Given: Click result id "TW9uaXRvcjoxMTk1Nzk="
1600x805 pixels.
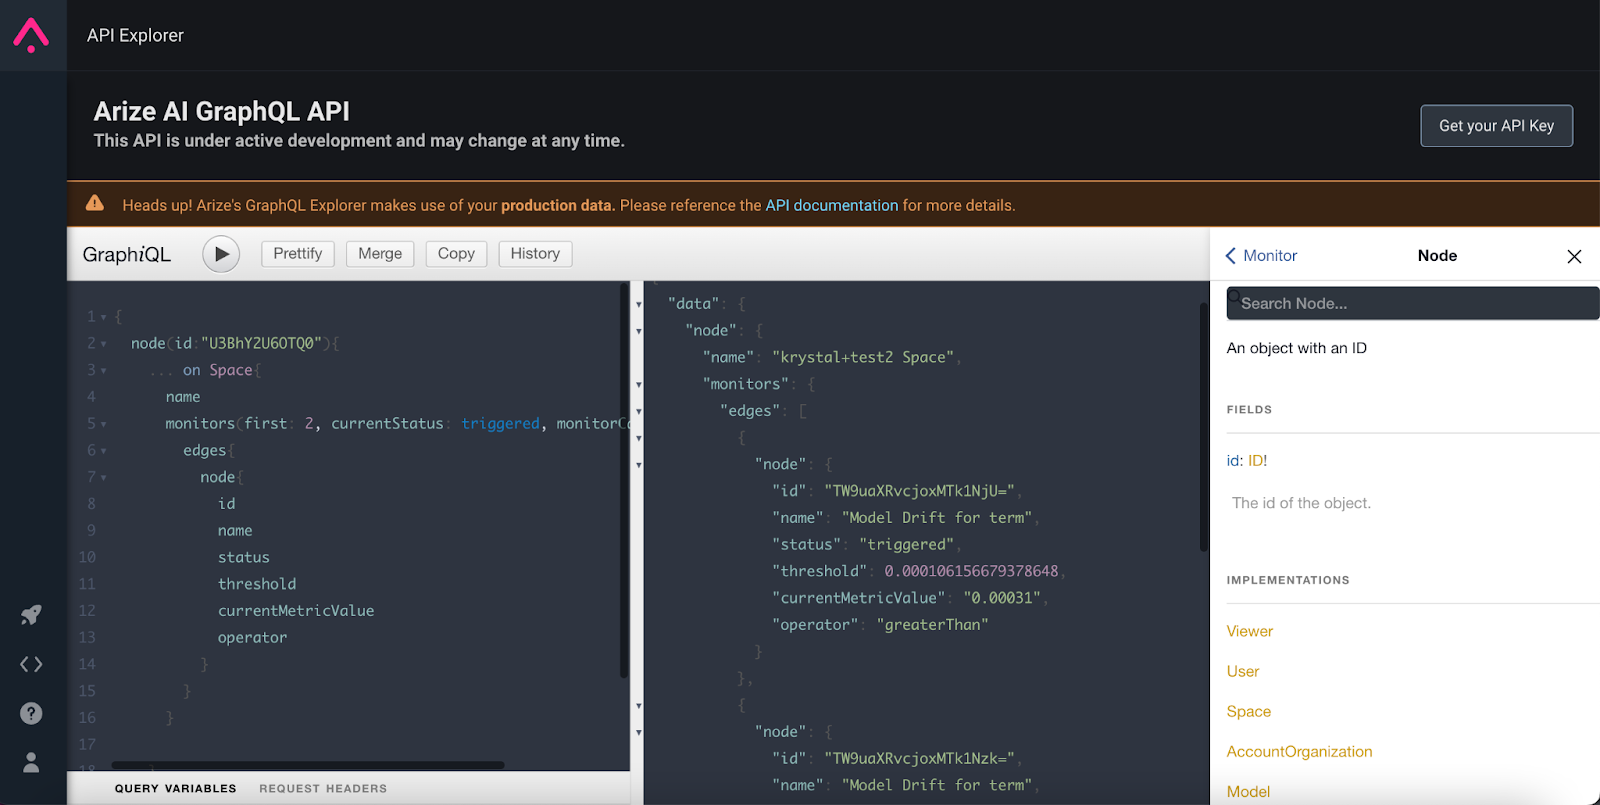Looking at the screenshot, I should coord(919,758).
